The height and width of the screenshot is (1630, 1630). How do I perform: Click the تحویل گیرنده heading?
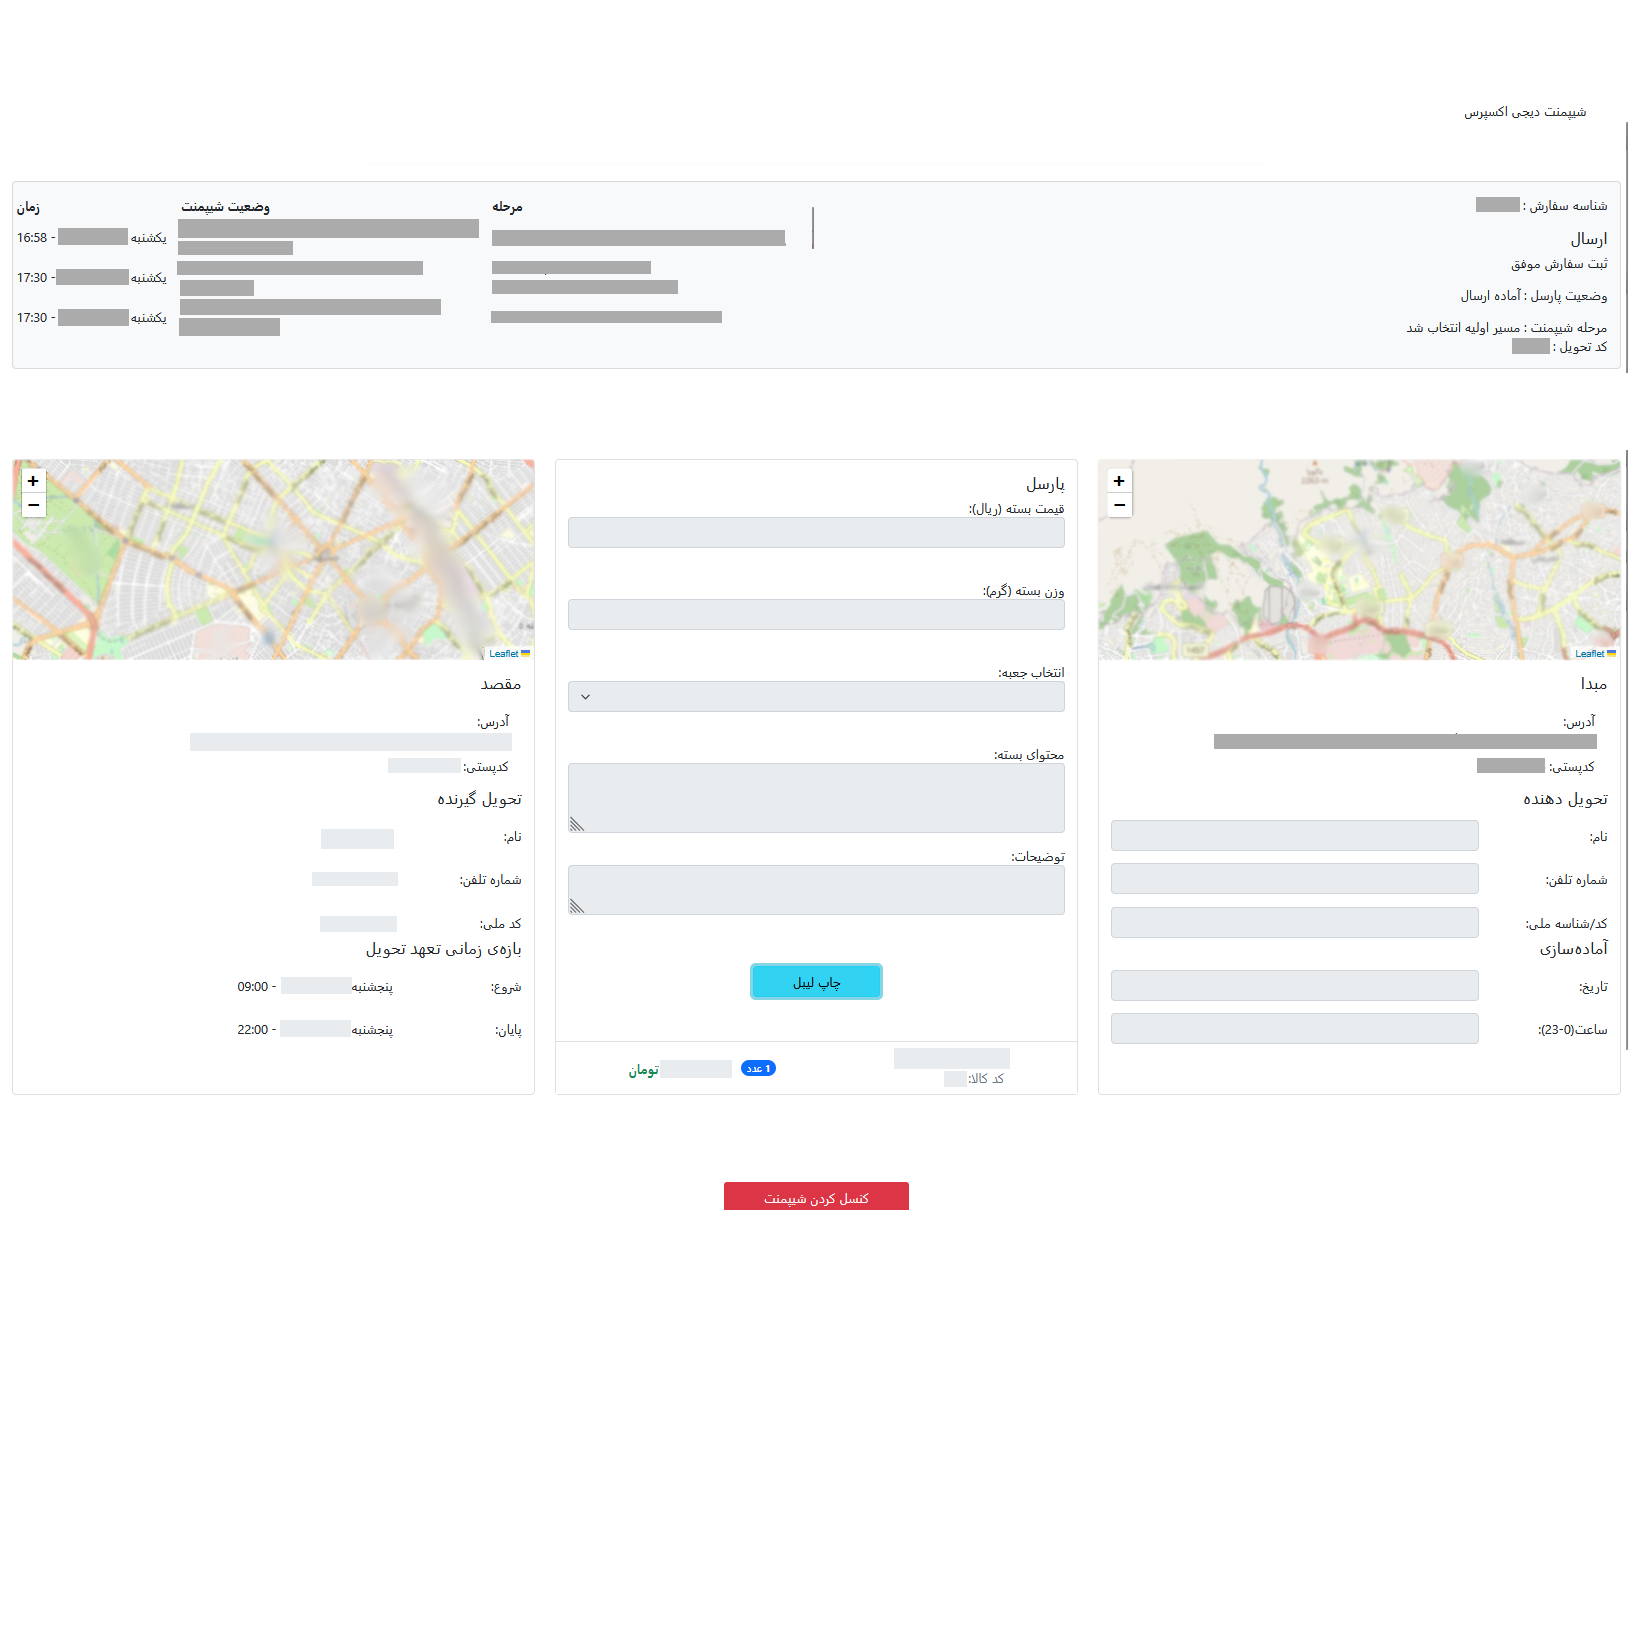tap(479, 798)
